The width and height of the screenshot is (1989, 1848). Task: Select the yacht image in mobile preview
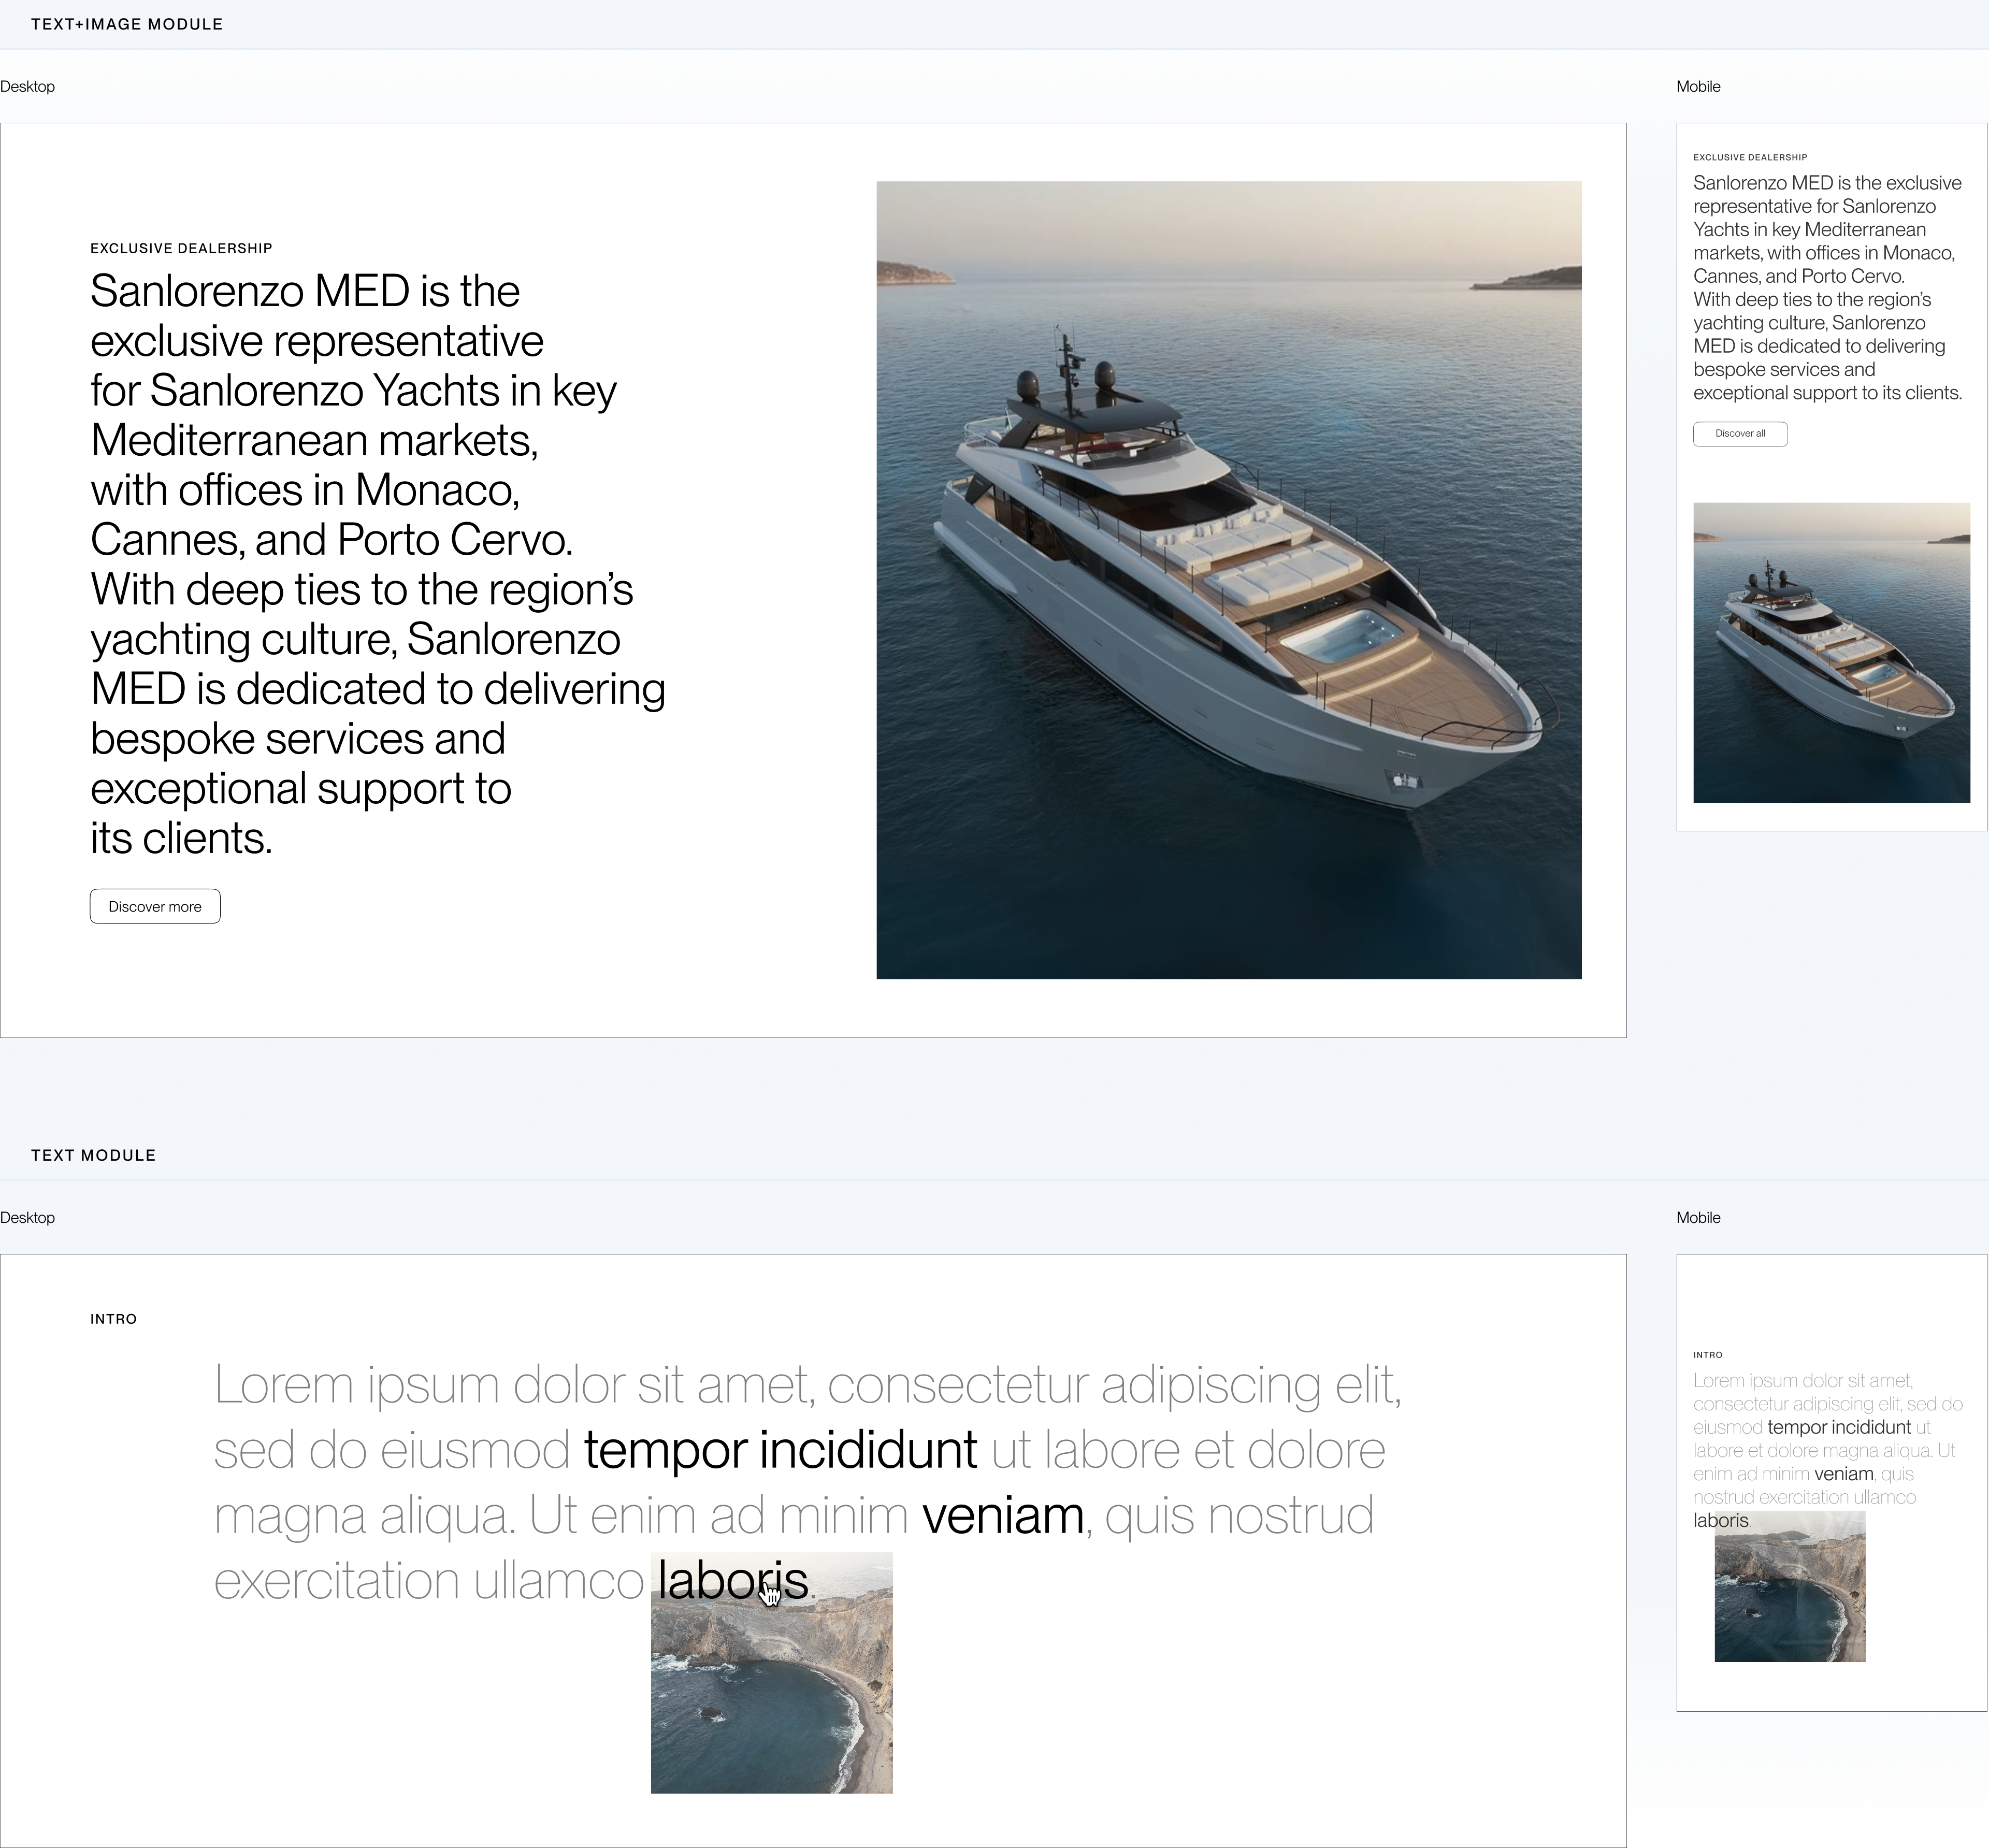click(1831, 652)
